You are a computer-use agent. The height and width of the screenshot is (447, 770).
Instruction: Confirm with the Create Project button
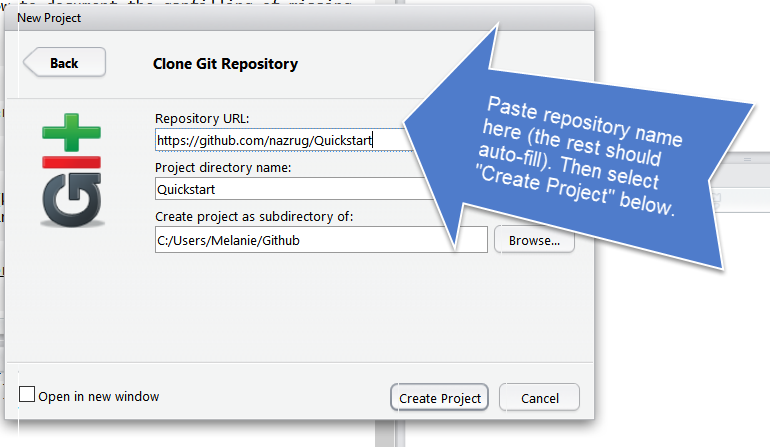pyautogui.click(x=440, y=398)
